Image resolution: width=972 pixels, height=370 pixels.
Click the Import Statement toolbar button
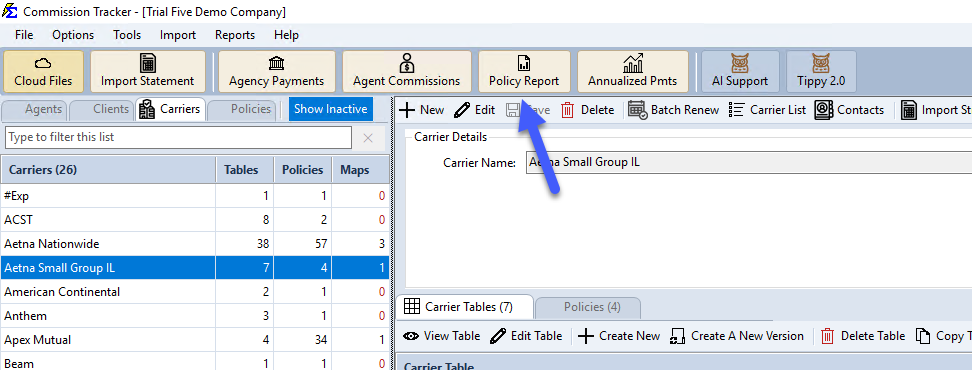point(148,71)
